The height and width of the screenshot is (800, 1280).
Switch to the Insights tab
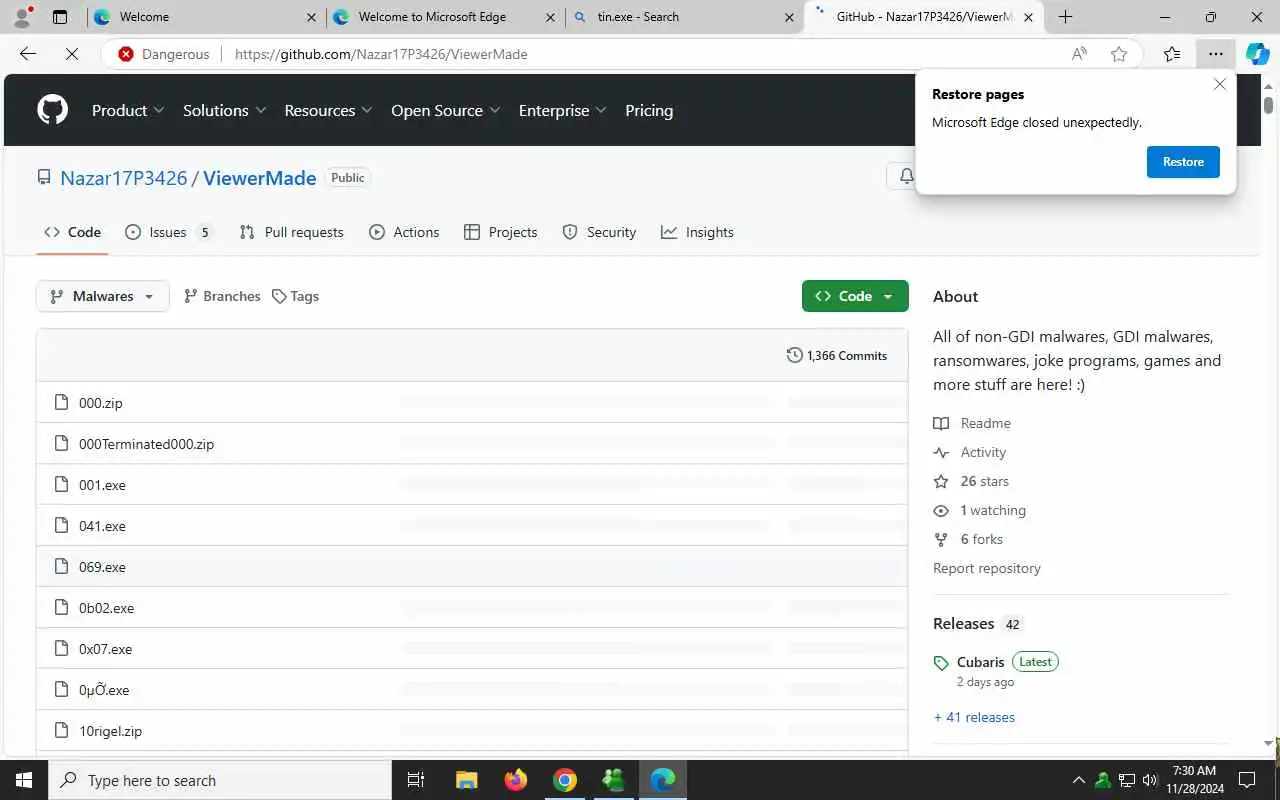tap(697, 232)
